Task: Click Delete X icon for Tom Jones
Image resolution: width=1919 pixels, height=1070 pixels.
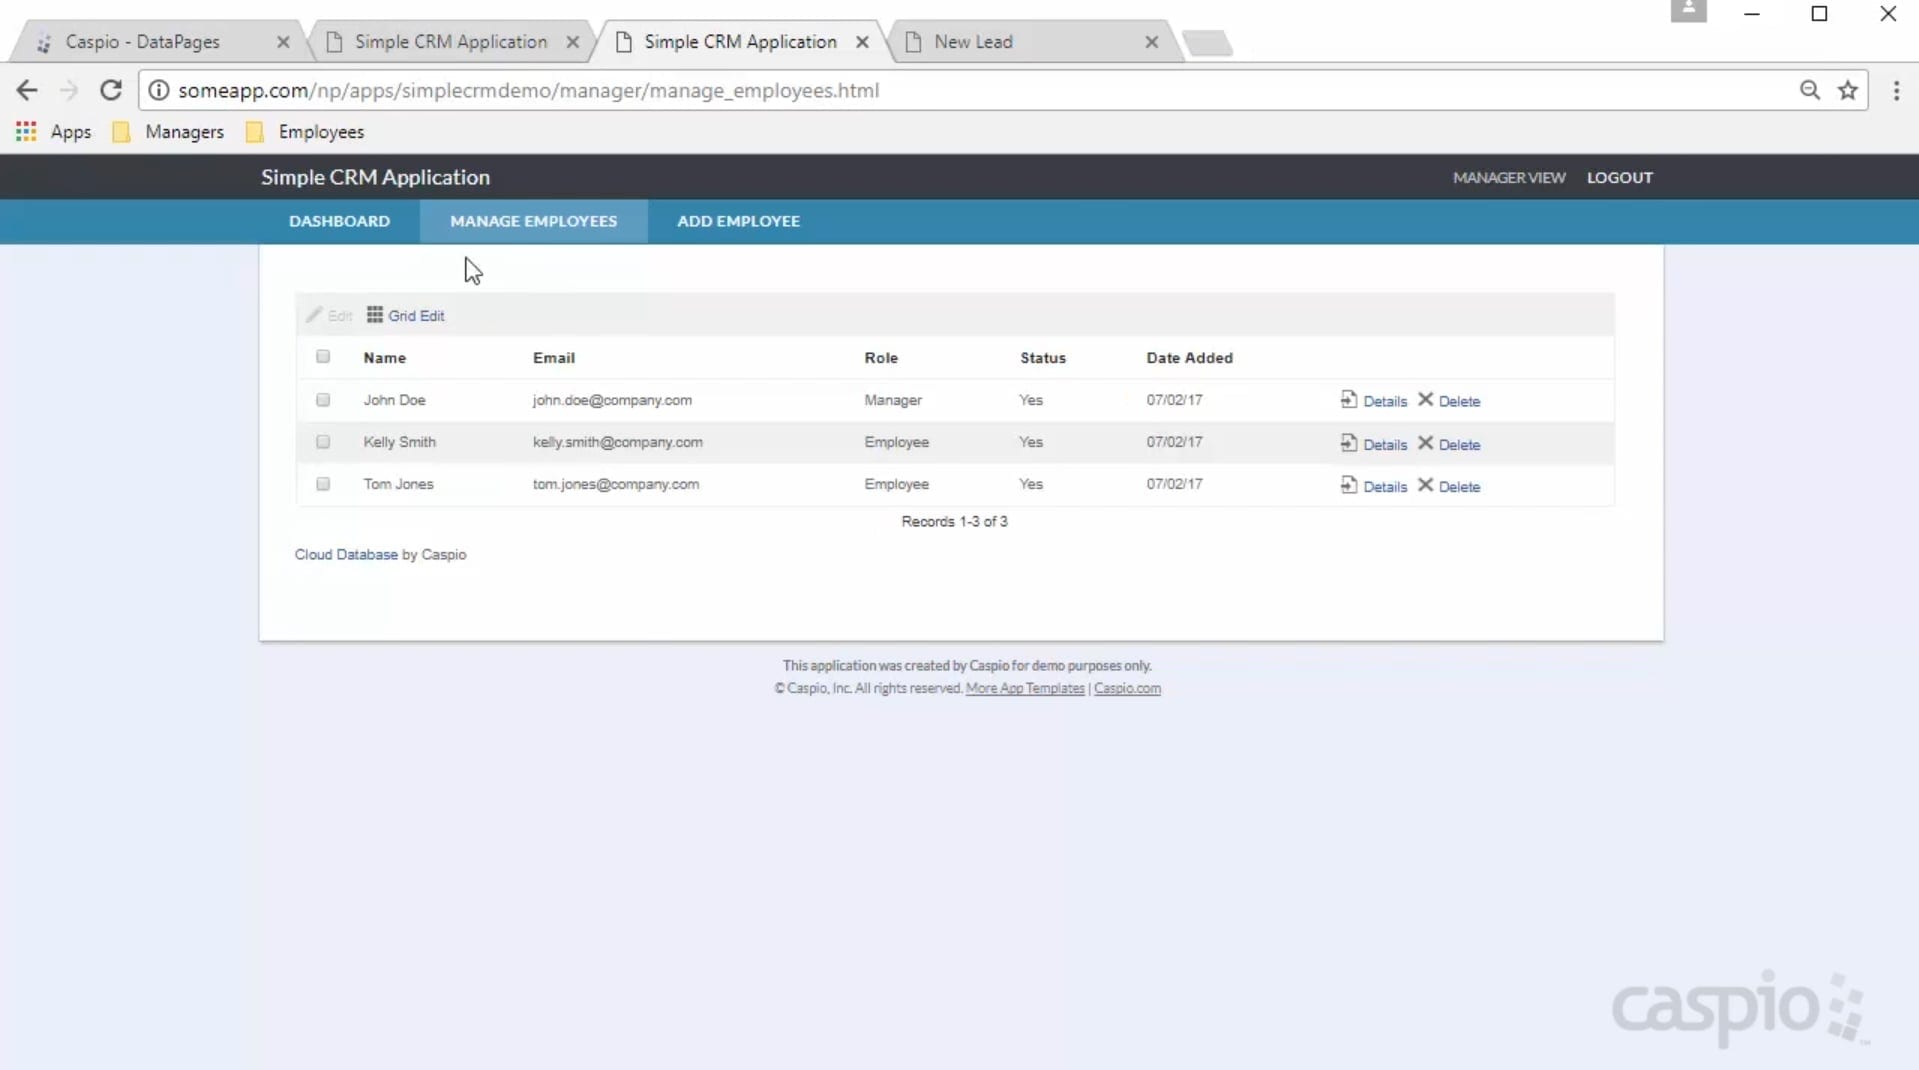Action: 1425,485
